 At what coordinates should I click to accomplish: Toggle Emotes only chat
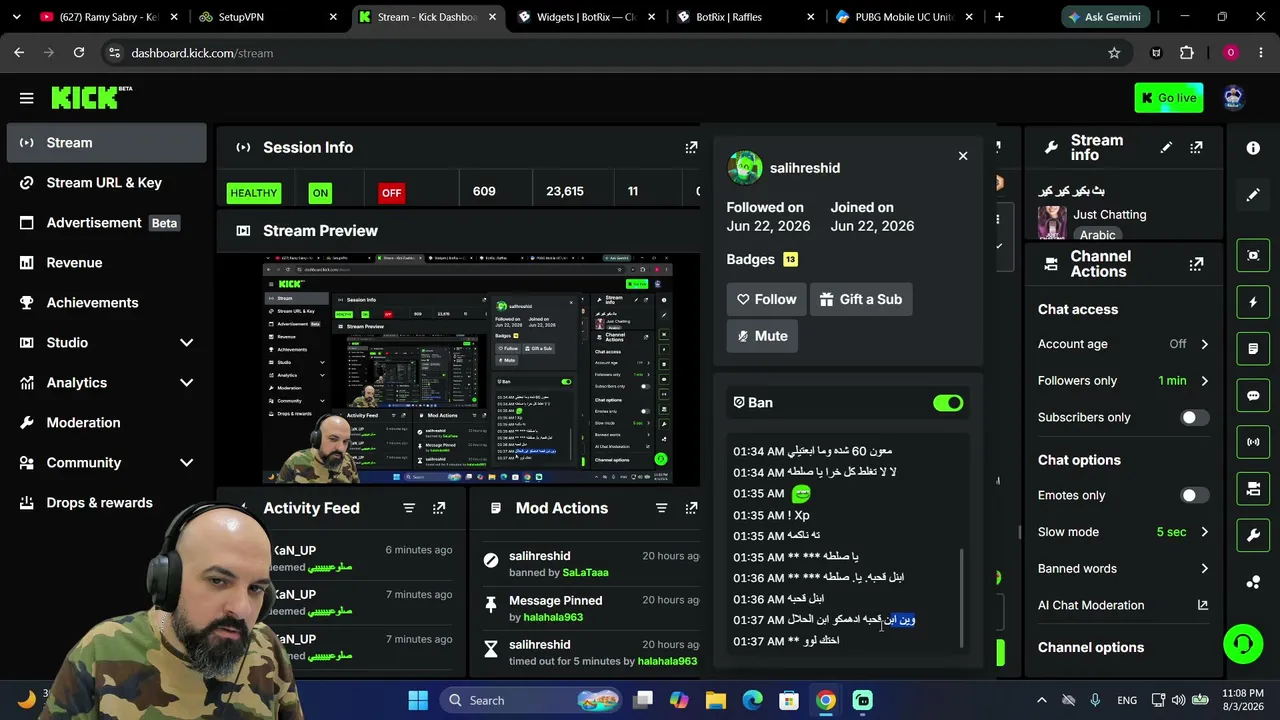pos(1195,496)
